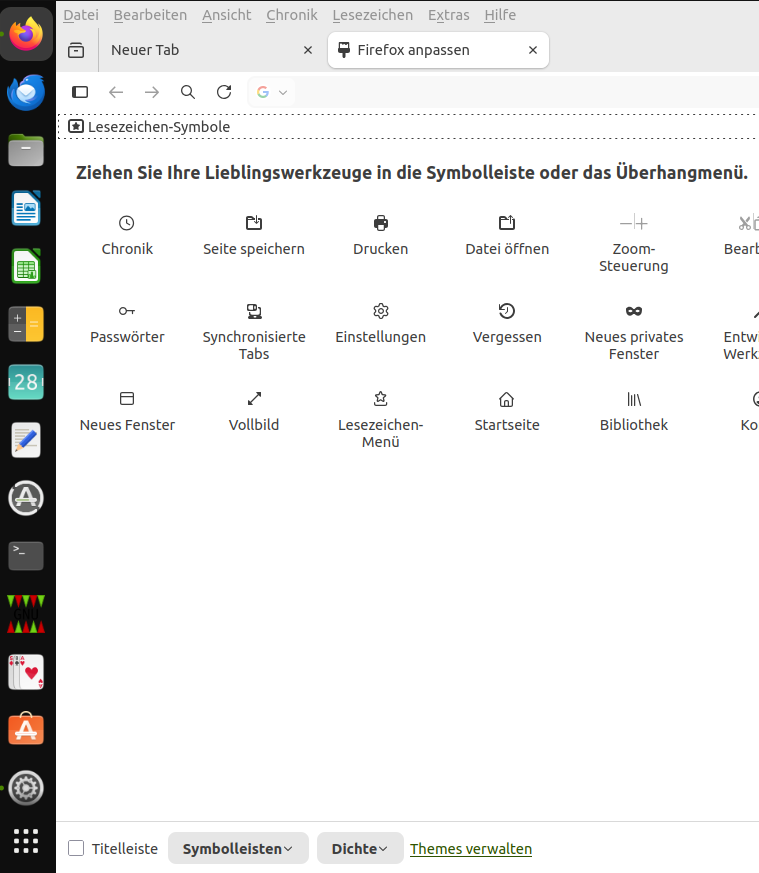Click the Chronik clock icon

coord(127,223)
